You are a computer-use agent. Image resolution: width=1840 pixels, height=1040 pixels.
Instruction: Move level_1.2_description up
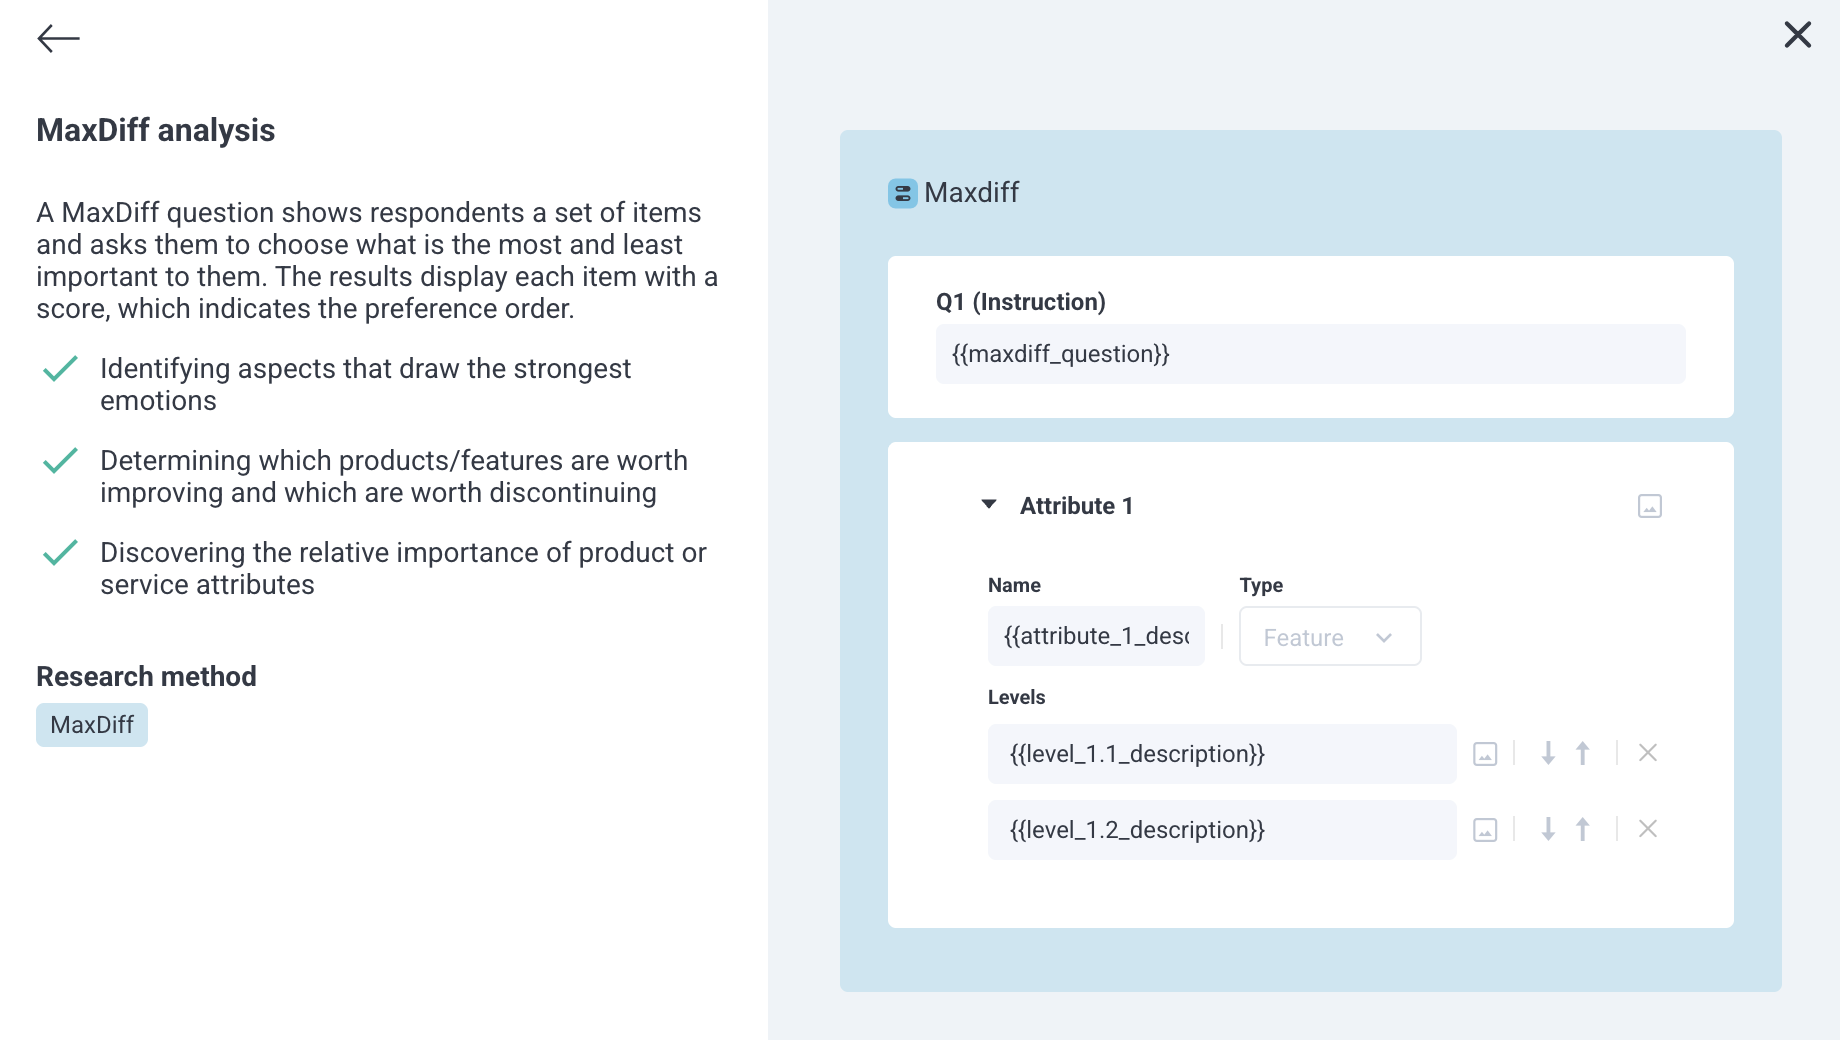coord(1582,829)
